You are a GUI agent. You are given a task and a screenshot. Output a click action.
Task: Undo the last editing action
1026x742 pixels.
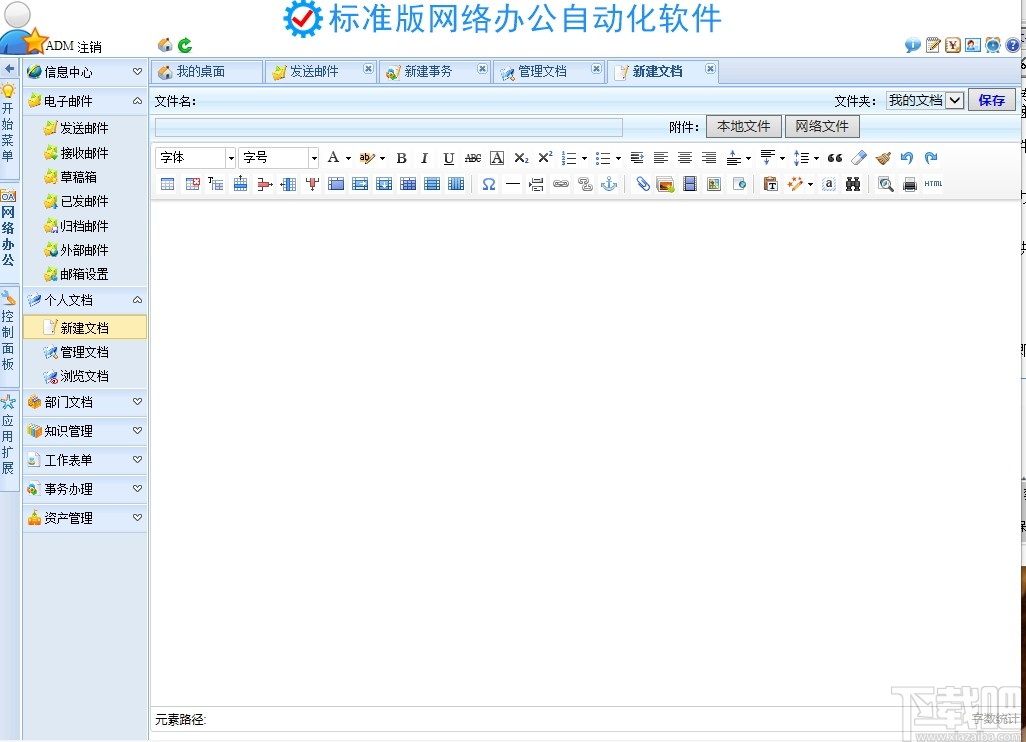click(906, 157)
